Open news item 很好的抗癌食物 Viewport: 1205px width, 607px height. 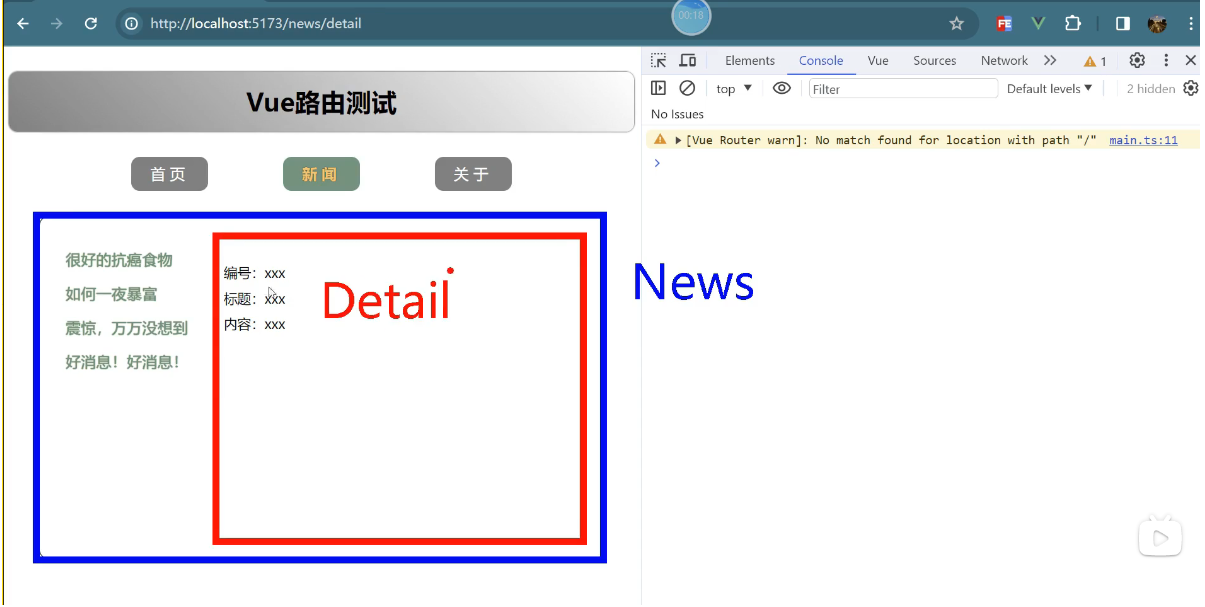pos(119,260)
